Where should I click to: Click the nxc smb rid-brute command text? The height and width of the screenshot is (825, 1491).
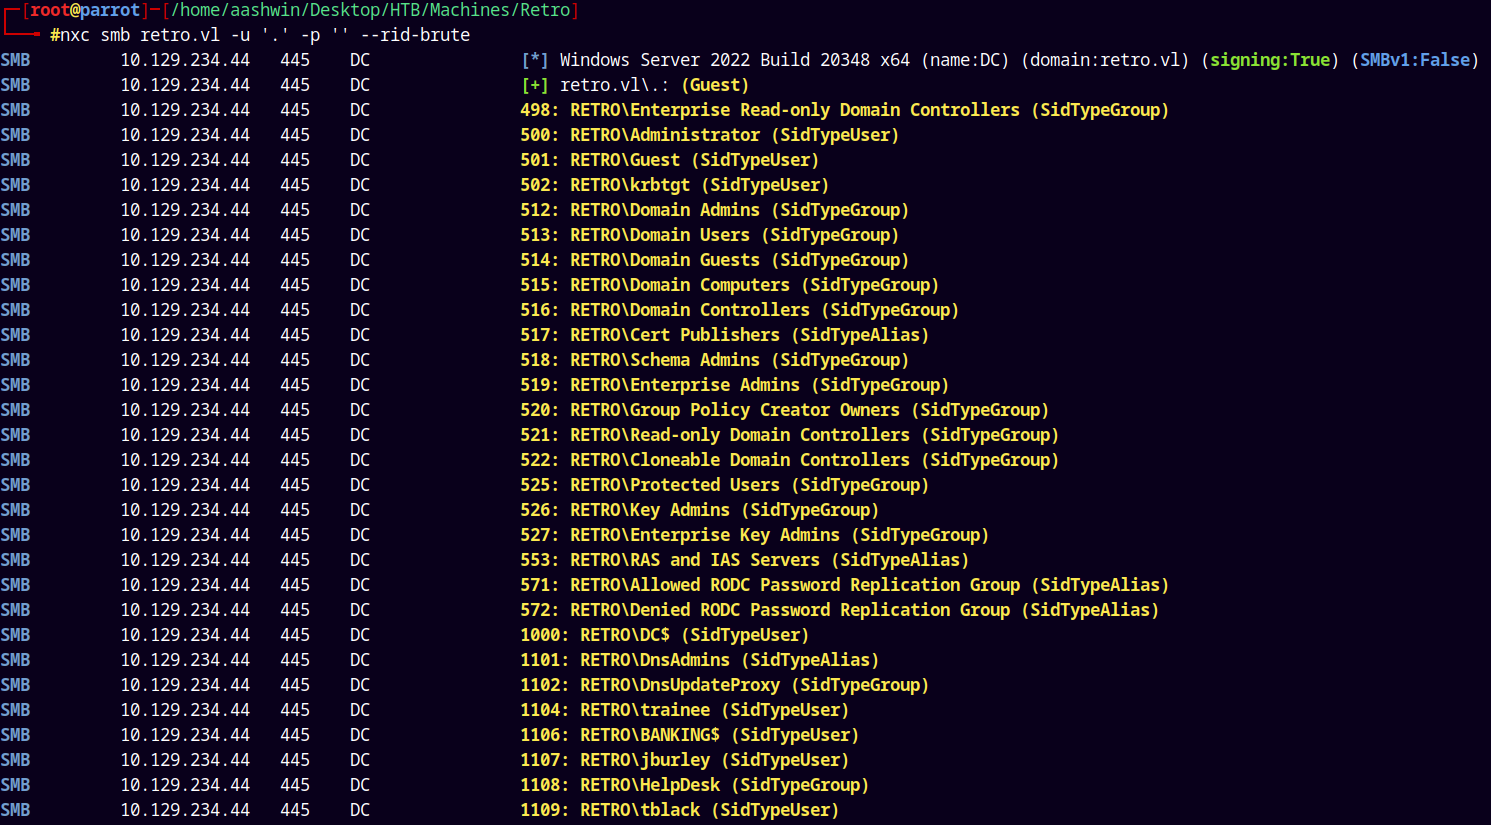pyautogui.click(x=260, y=35)
